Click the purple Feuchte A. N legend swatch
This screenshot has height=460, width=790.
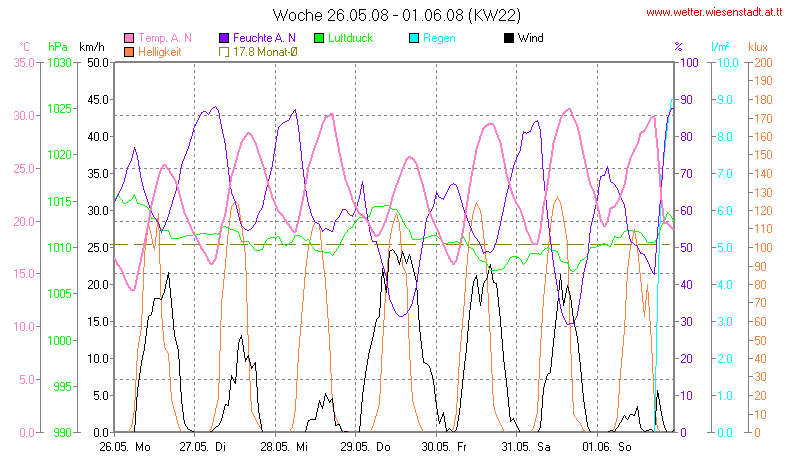[224, 38]
